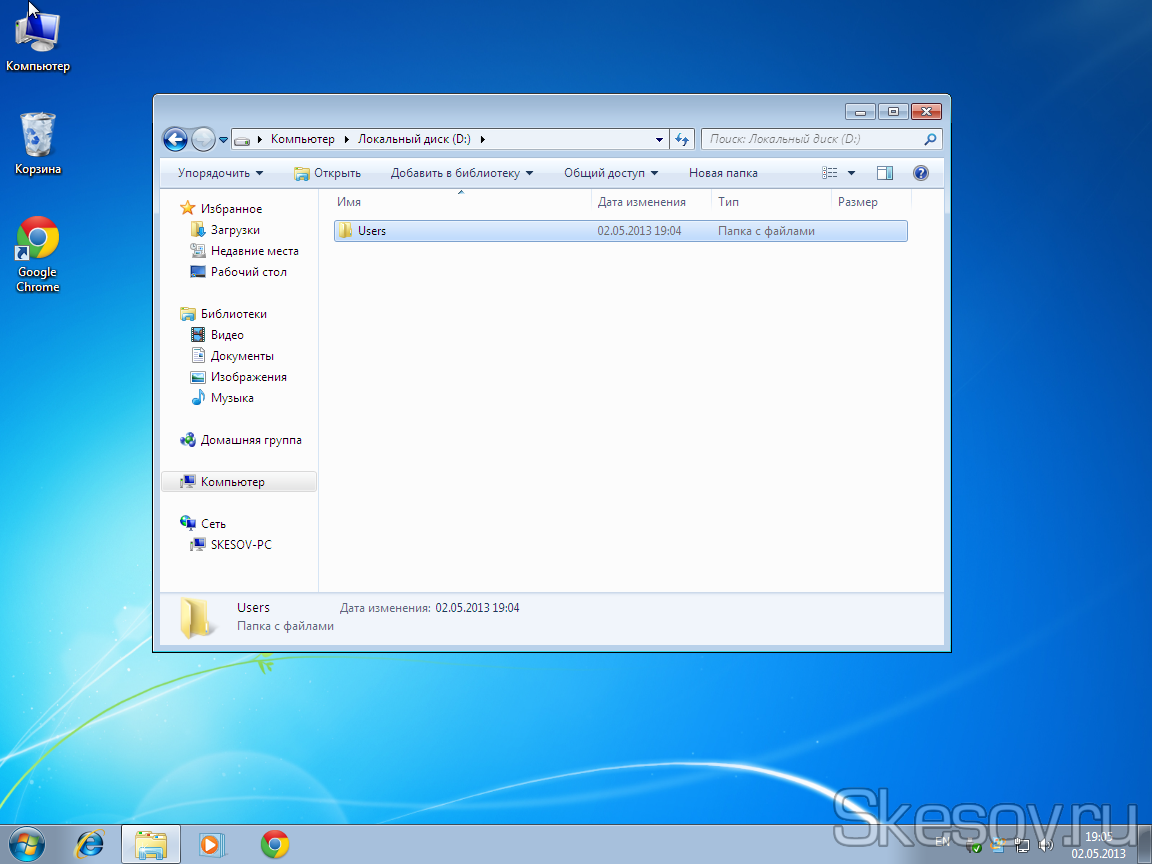Click the Открыть toolbar button
The image size is (1152, 864).
point(327,173)
